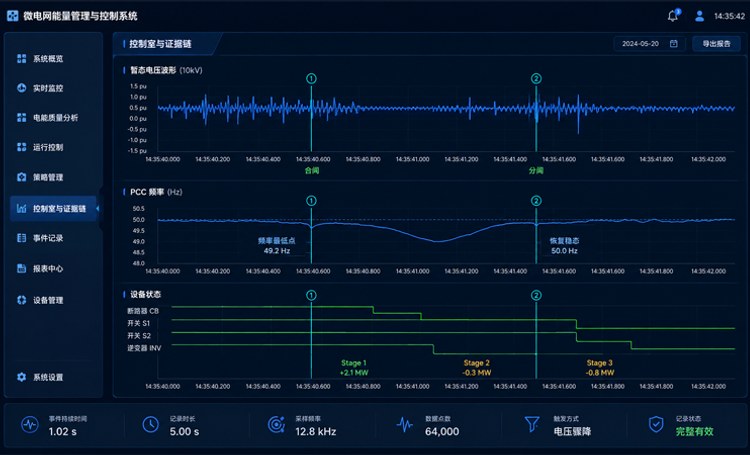This screenshot has height=455, width=750.
Task: Click the Stage 2 -0.3 MW label
Action: tap(476, 367)
